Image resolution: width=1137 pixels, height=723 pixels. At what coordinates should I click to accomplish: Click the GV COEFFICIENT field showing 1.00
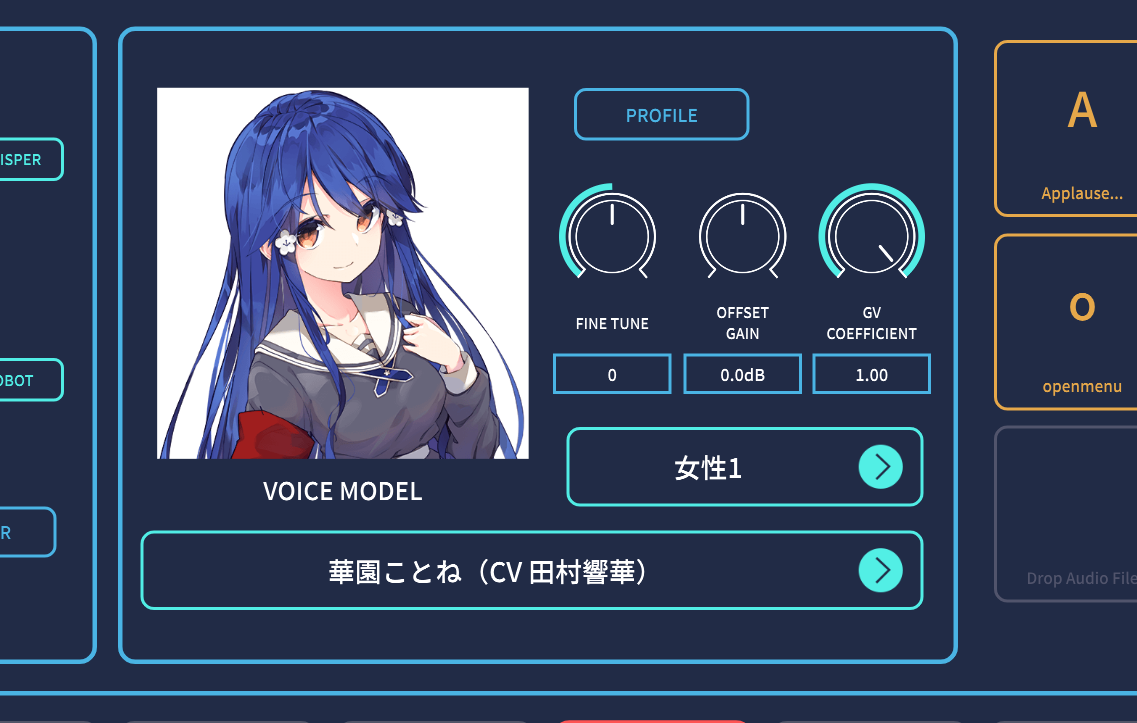pos(872,374)
